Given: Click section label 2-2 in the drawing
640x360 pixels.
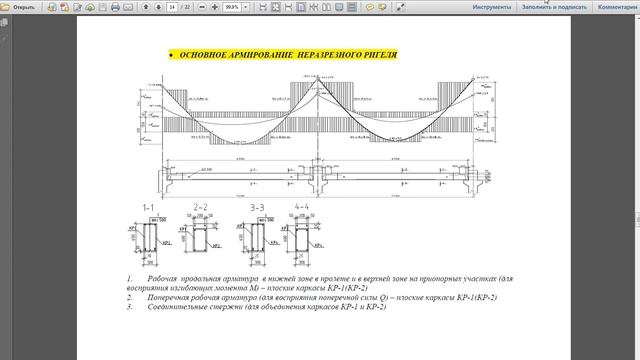Looking at the screenshot, I should pyautogui.click(x=200, y=208).
